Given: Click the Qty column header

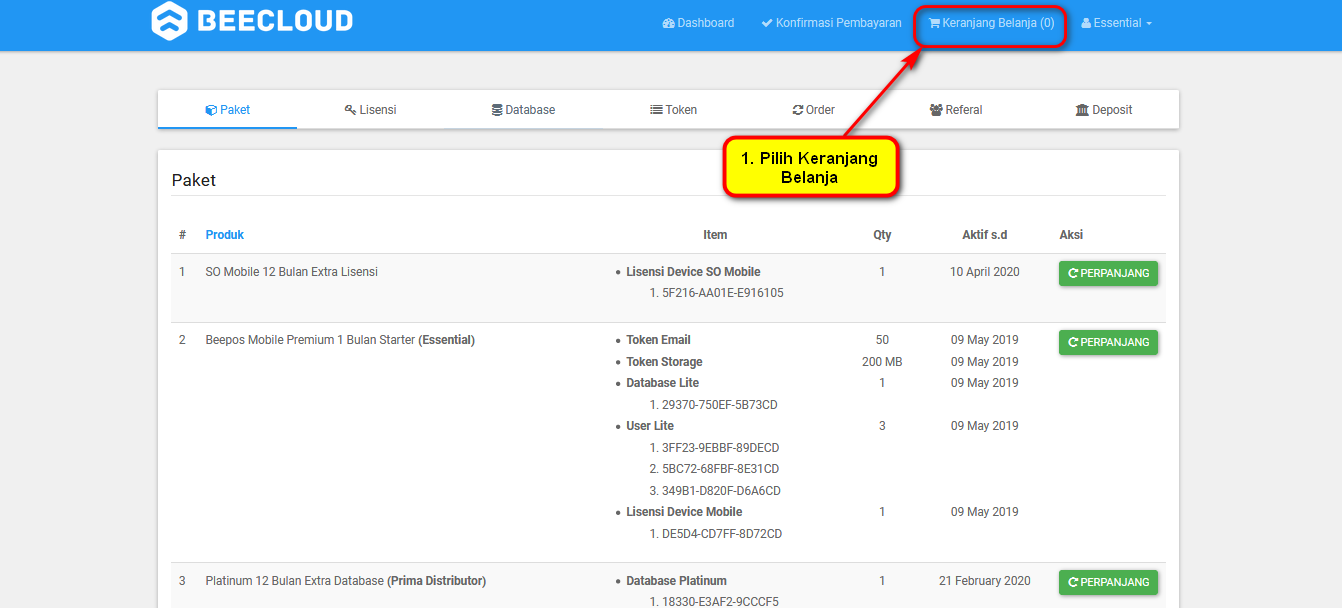Looking at the screenshot, I should (x=882, y=235).
